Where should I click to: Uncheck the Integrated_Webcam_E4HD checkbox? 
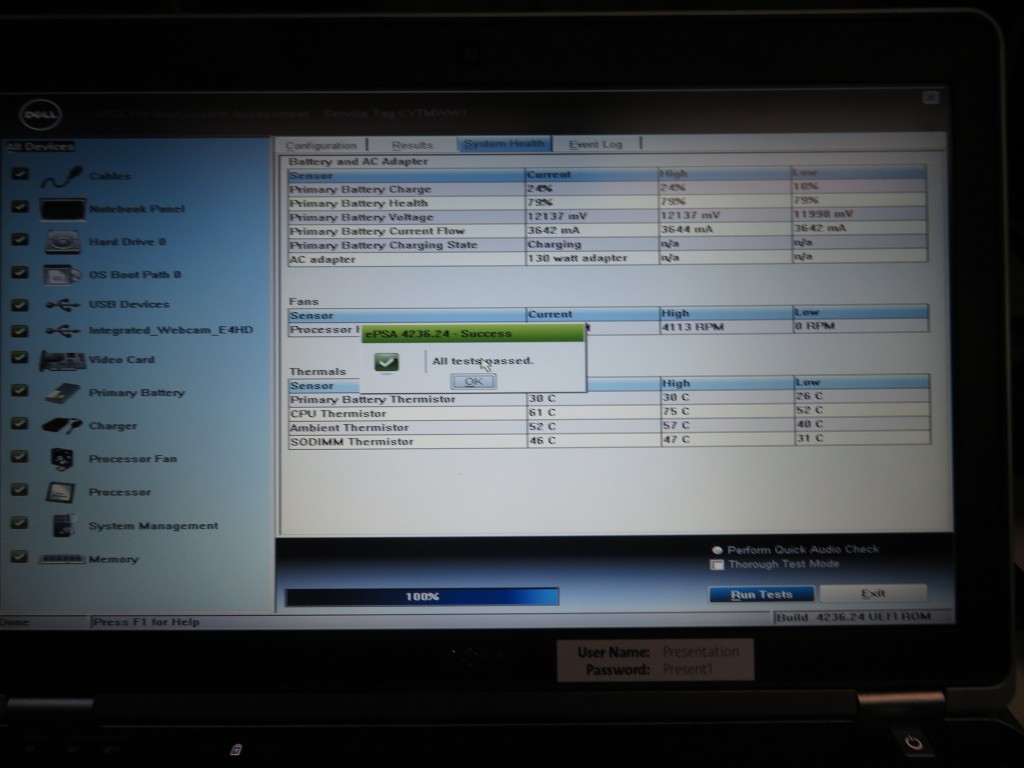tap(20, 331)
